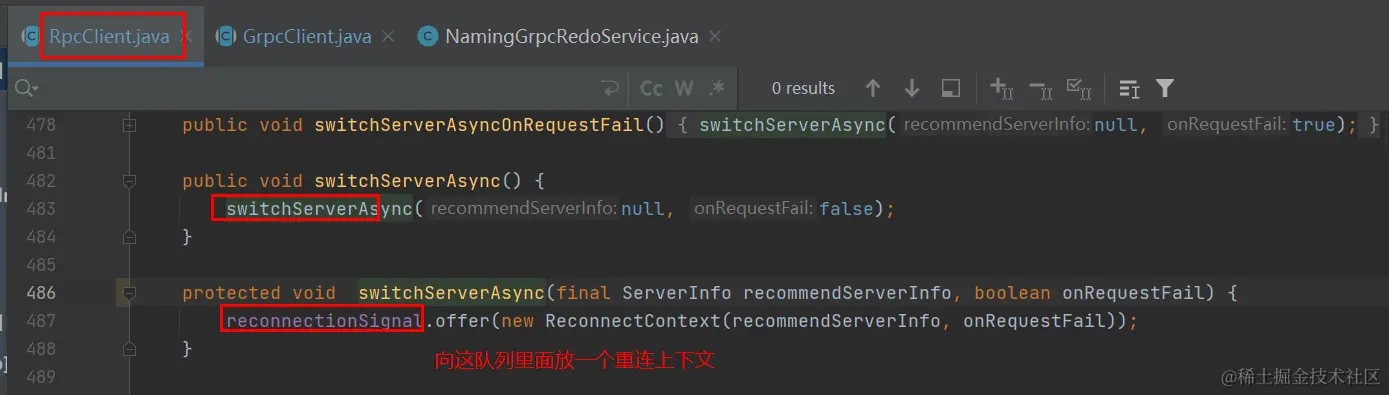1389x395 pixels.
Task: Go to next occurrence arrow
Action: pos(912,89)
